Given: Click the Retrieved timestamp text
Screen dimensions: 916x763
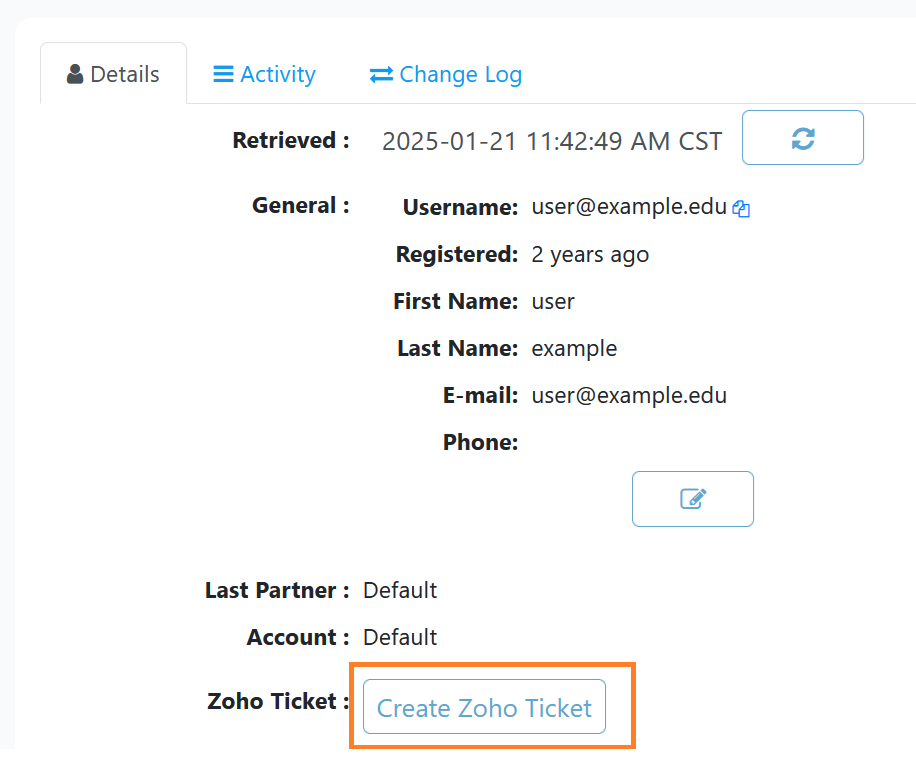Looking at the screenshot, I should tap(552, 141).
